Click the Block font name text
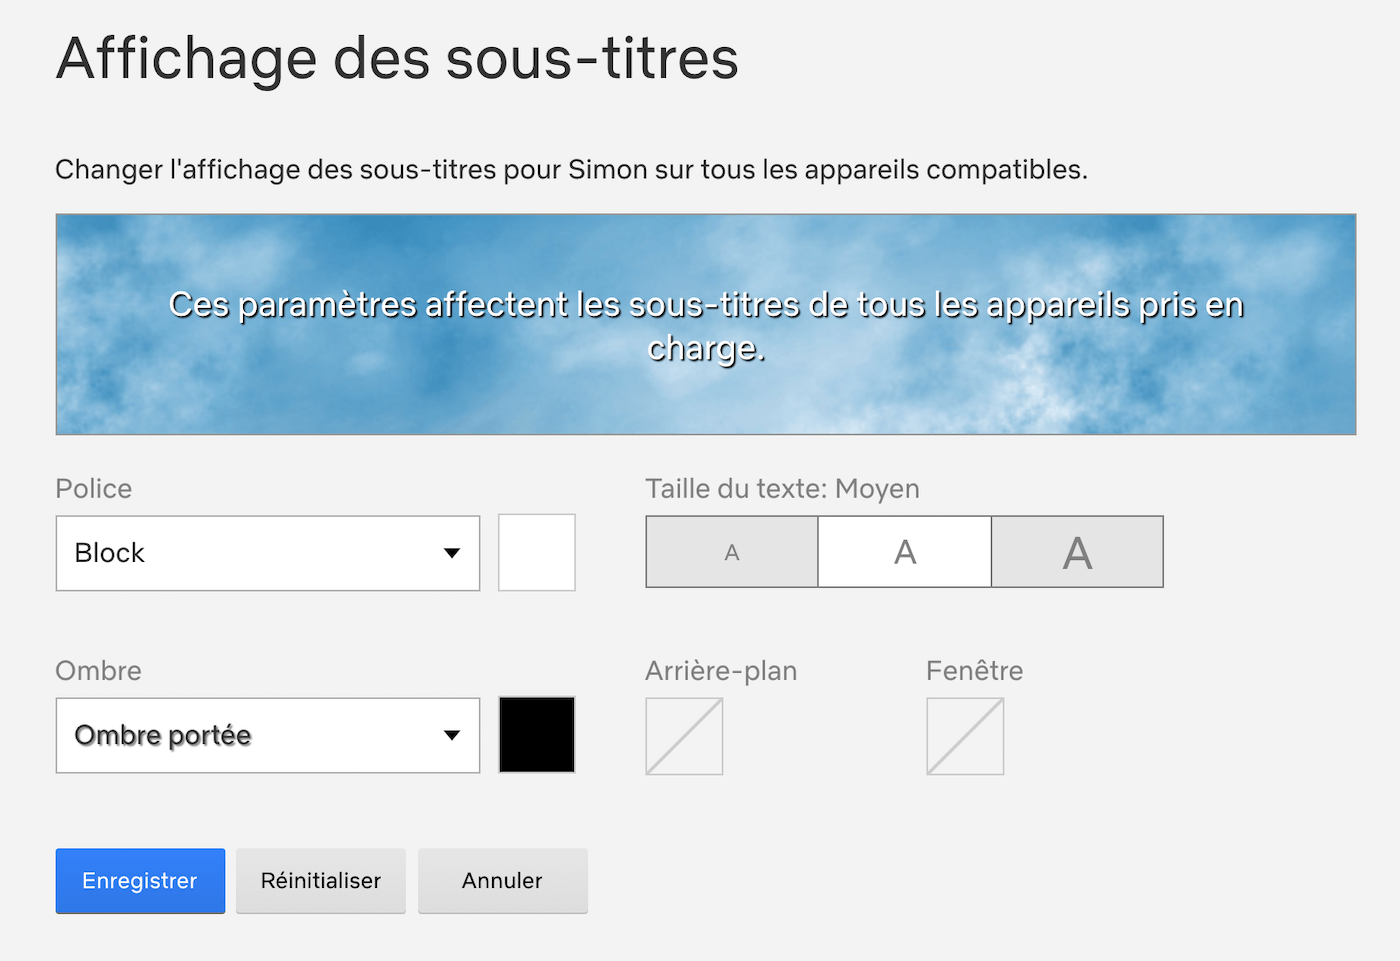Screen dimensions: 1400x961 click(110, 553)
